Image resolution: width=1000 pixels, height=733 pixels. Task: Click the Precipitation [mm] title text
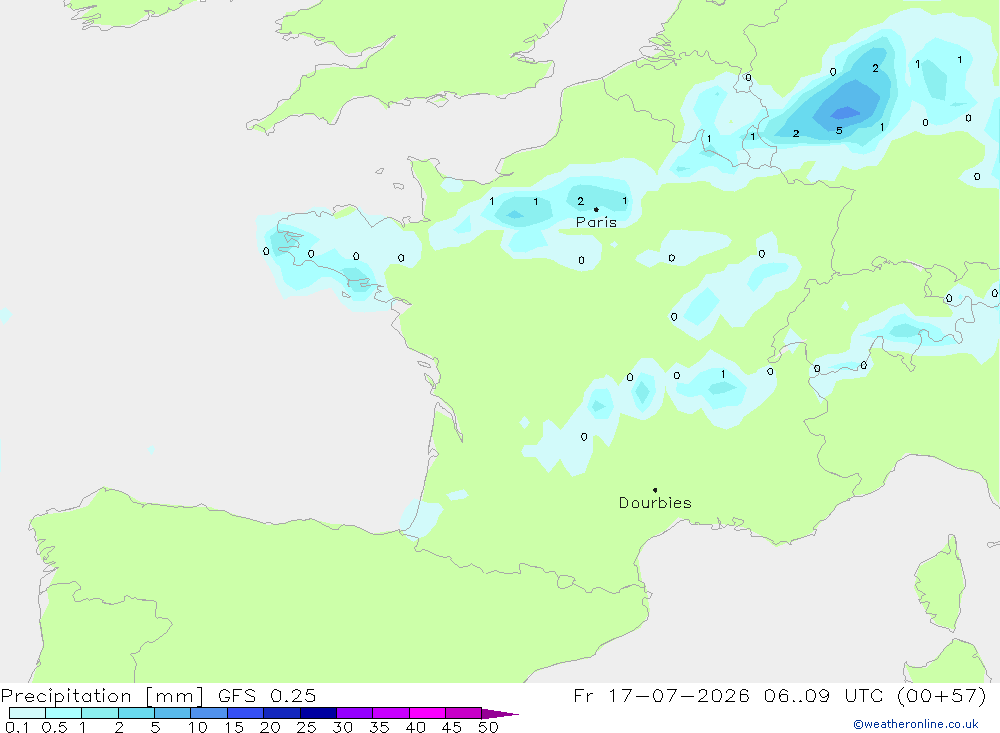[x=102, y=695]
